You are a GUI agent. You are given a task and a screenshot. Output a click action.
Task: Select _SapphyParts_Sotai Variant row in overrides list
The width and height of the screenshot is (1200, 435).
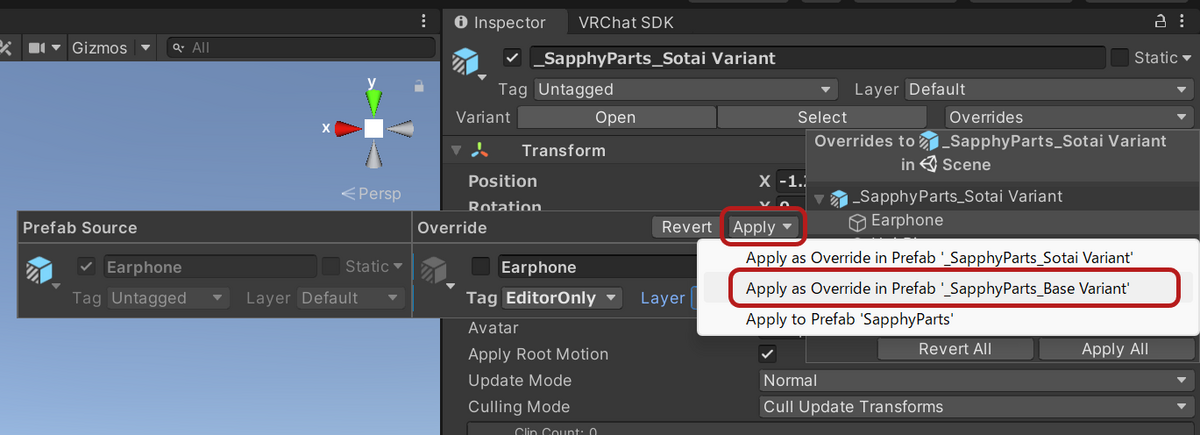tap(1003, 197)
